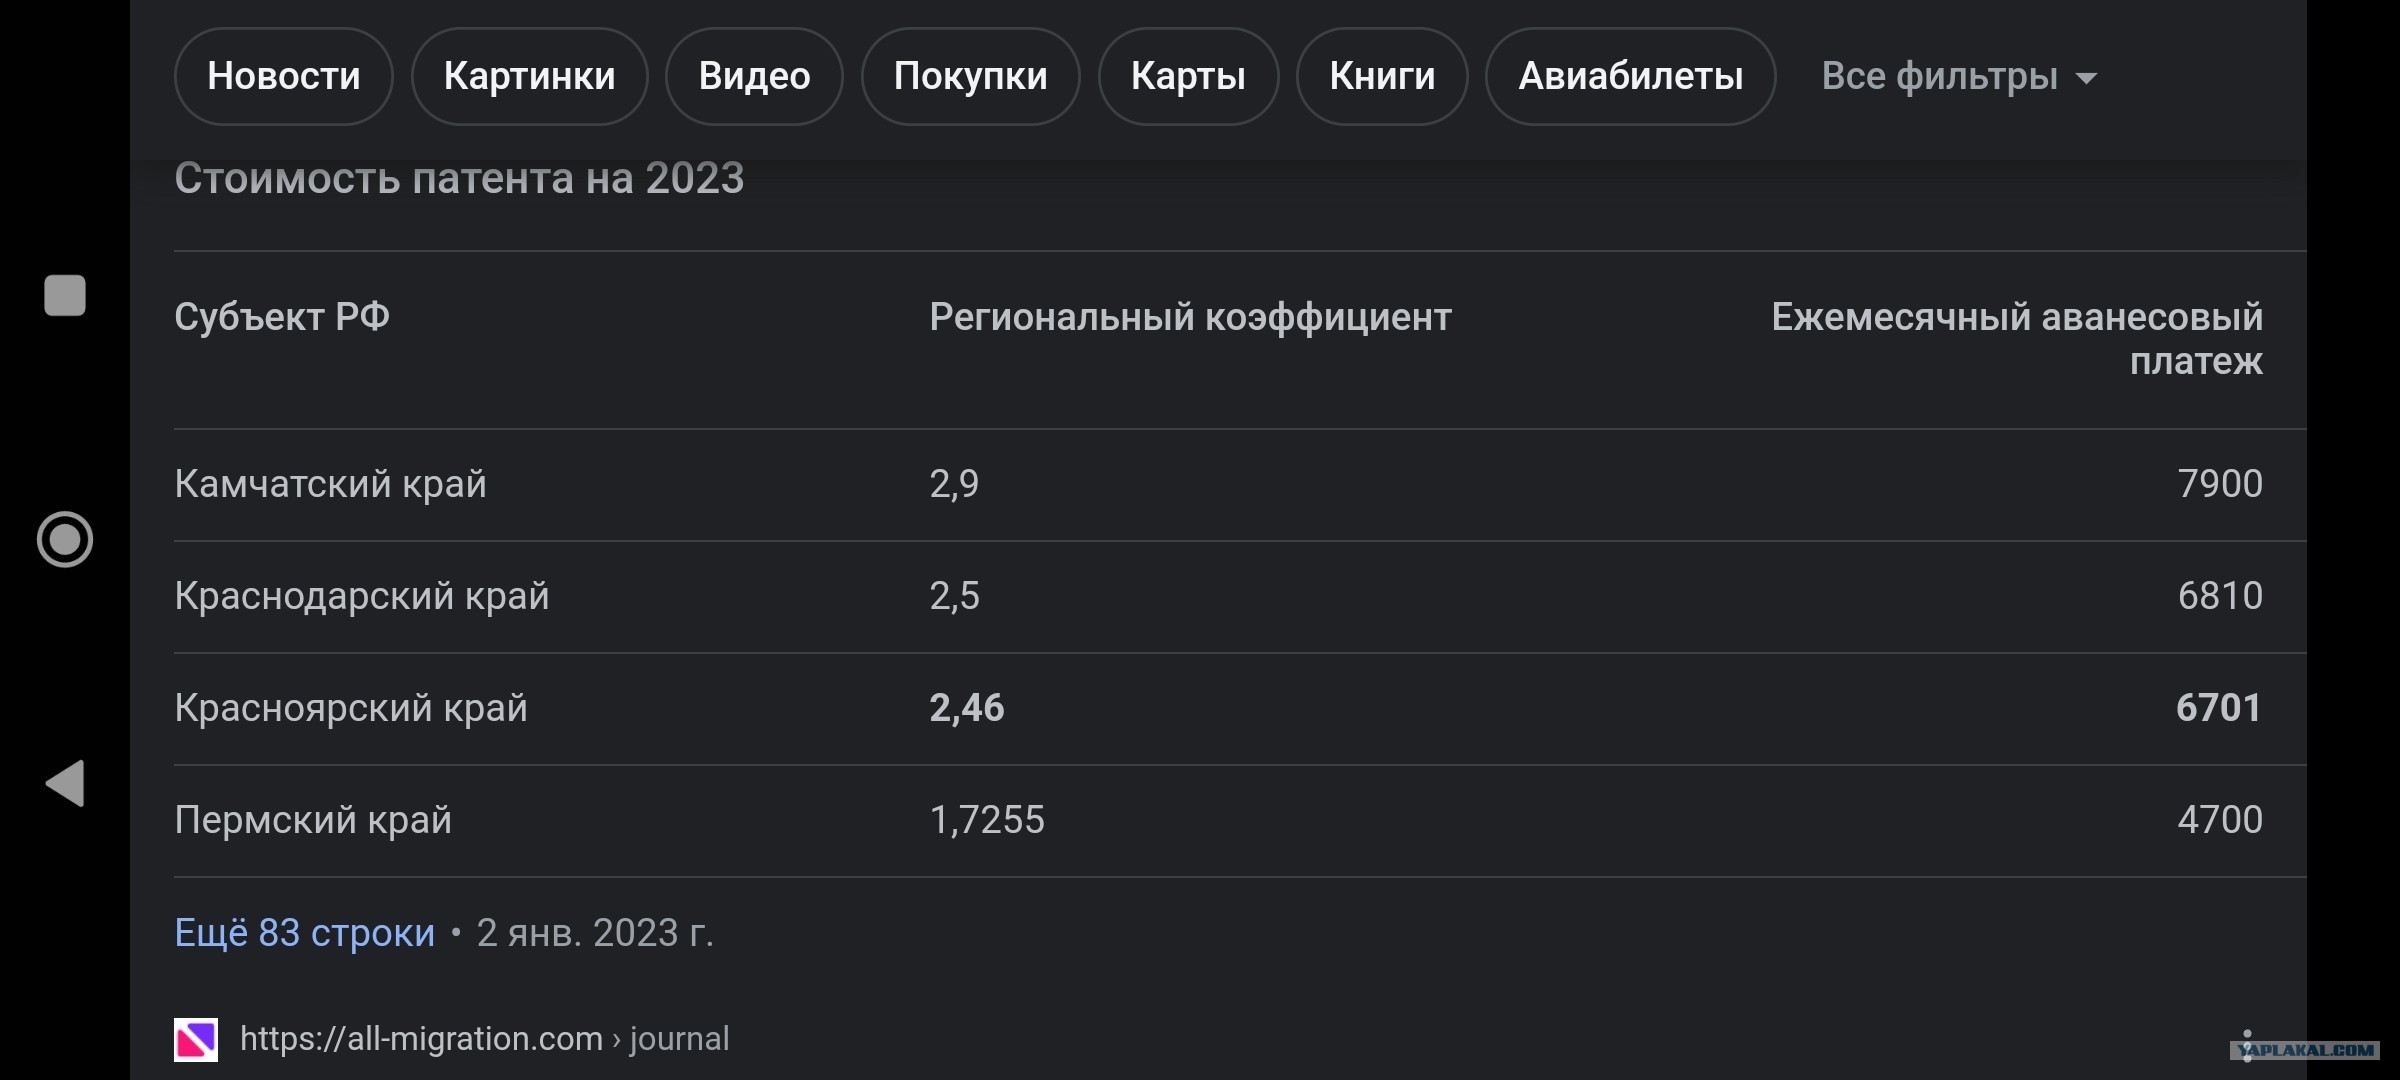
Task: Tap the Android recent apps square icon
Action: [65, 295]
